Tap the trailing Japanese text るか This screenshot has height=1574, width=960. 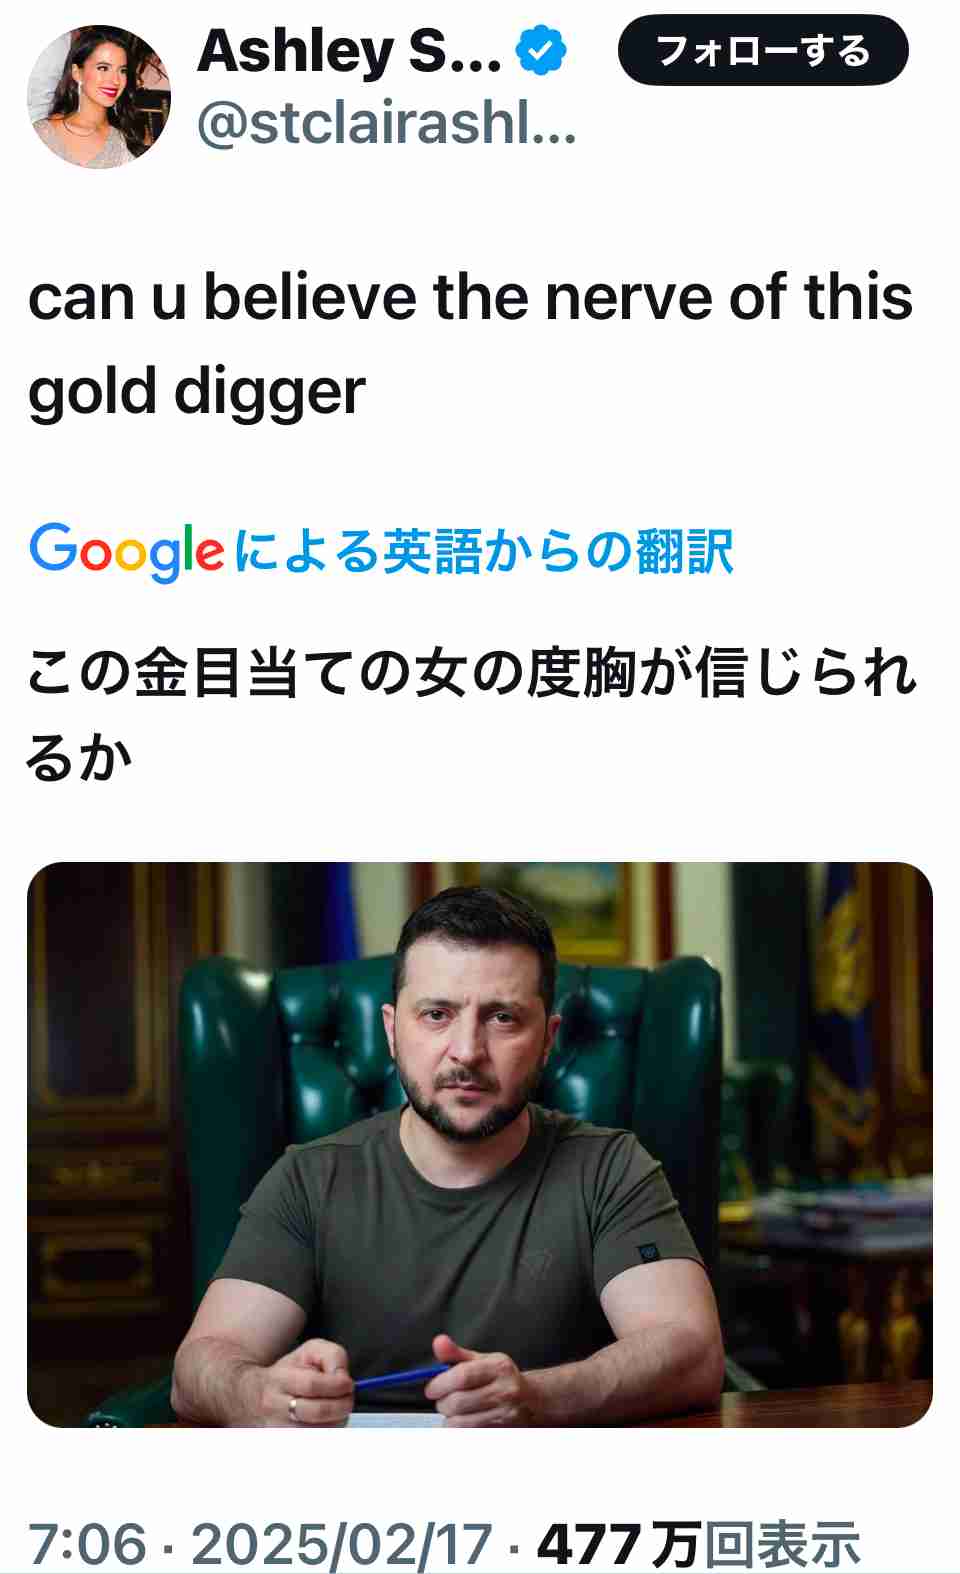[x=79, y=756]
